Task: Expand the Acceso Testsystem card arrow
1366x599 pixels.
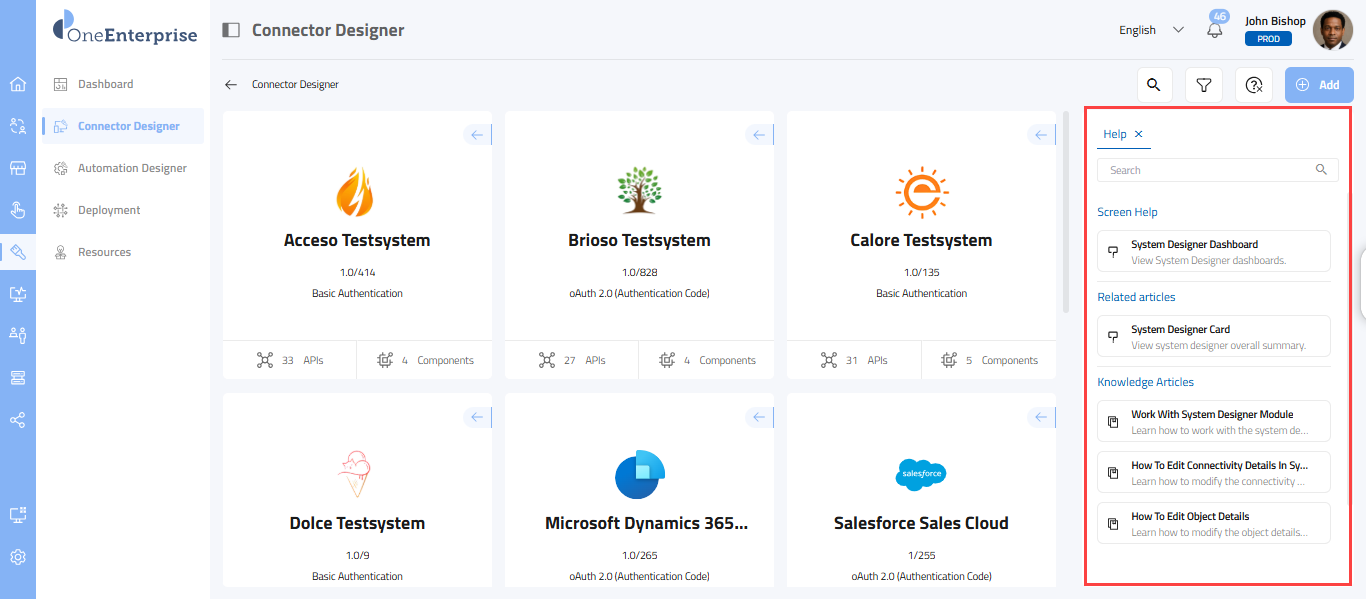Action: click(477, 135)
